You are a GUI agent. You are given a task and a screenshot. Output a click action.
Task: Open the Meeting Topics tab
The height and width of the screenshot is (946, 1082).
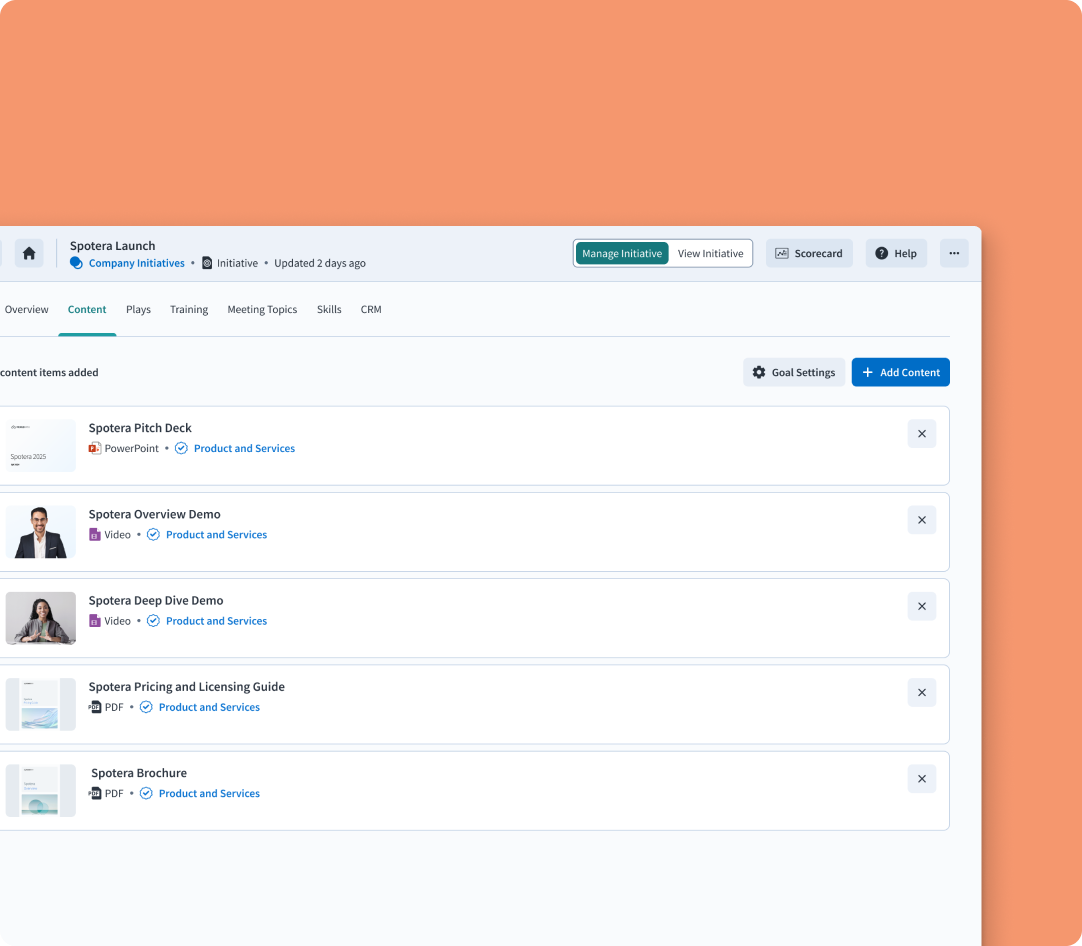262,309
